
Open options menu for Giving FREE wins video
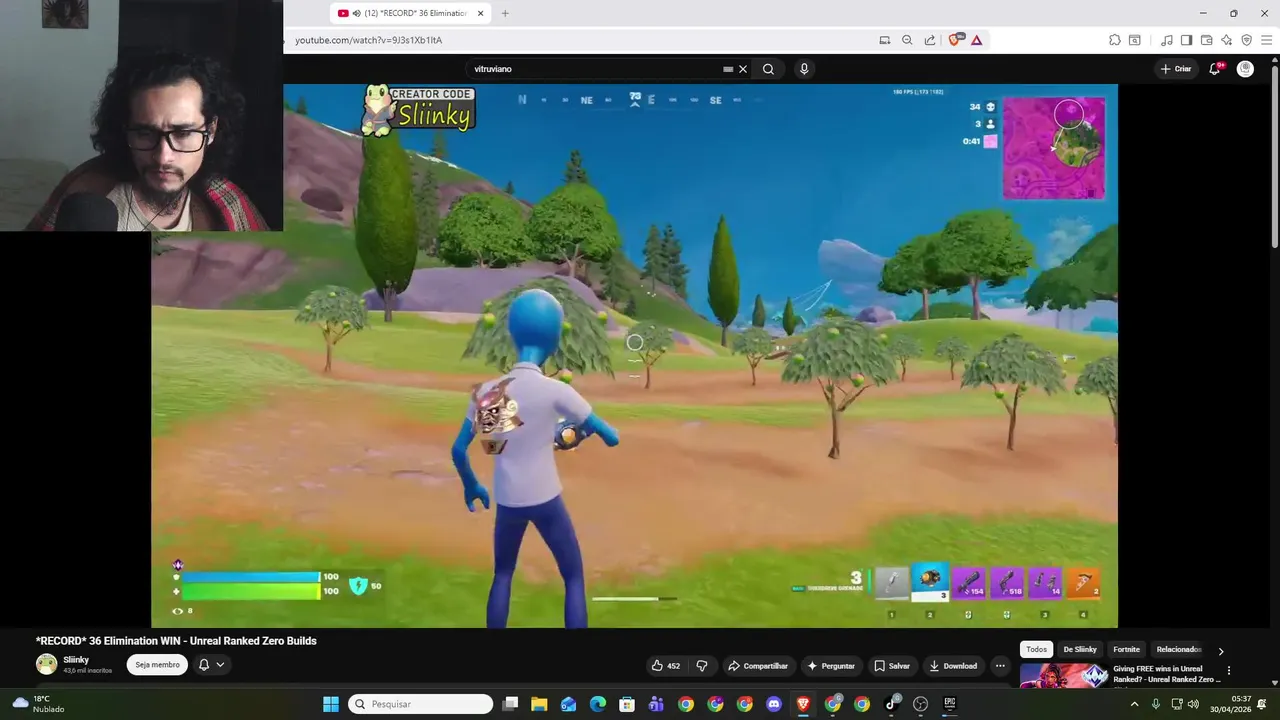1229,671
